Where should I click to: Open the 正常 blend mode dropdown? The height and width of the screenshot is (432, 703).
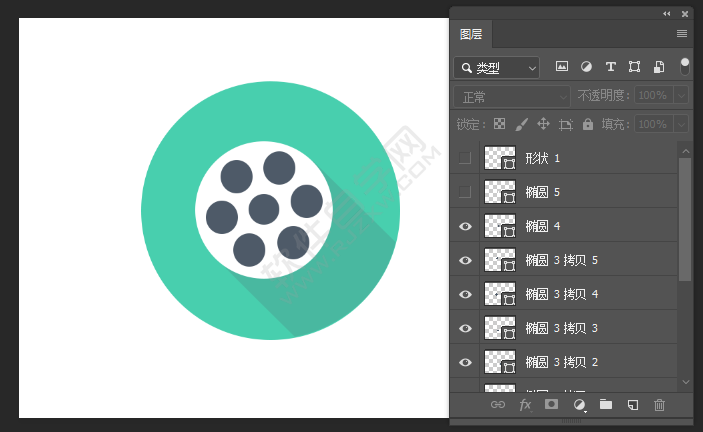pos(512,97)
